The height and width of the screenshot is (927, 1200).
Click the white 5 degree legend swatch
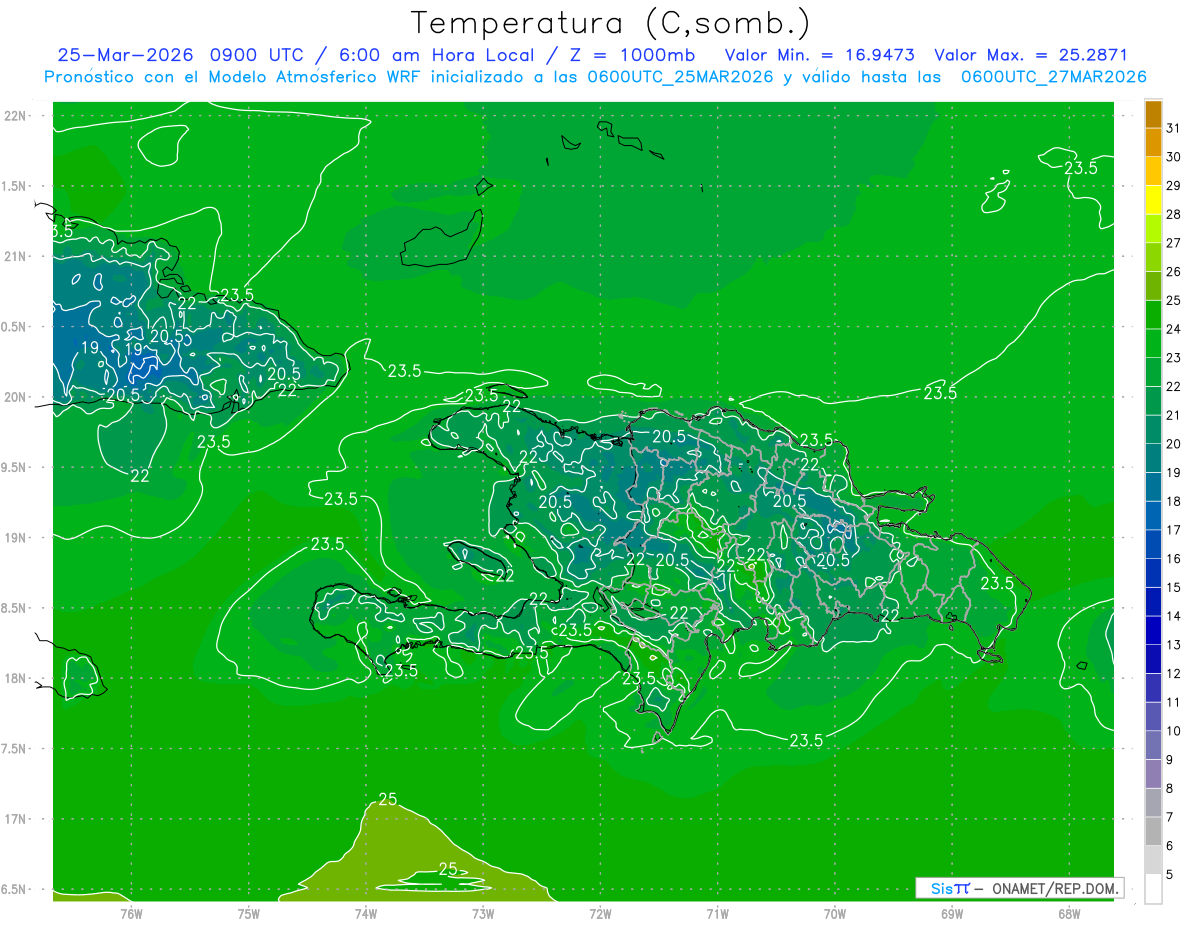click(x=1153, y=888)
